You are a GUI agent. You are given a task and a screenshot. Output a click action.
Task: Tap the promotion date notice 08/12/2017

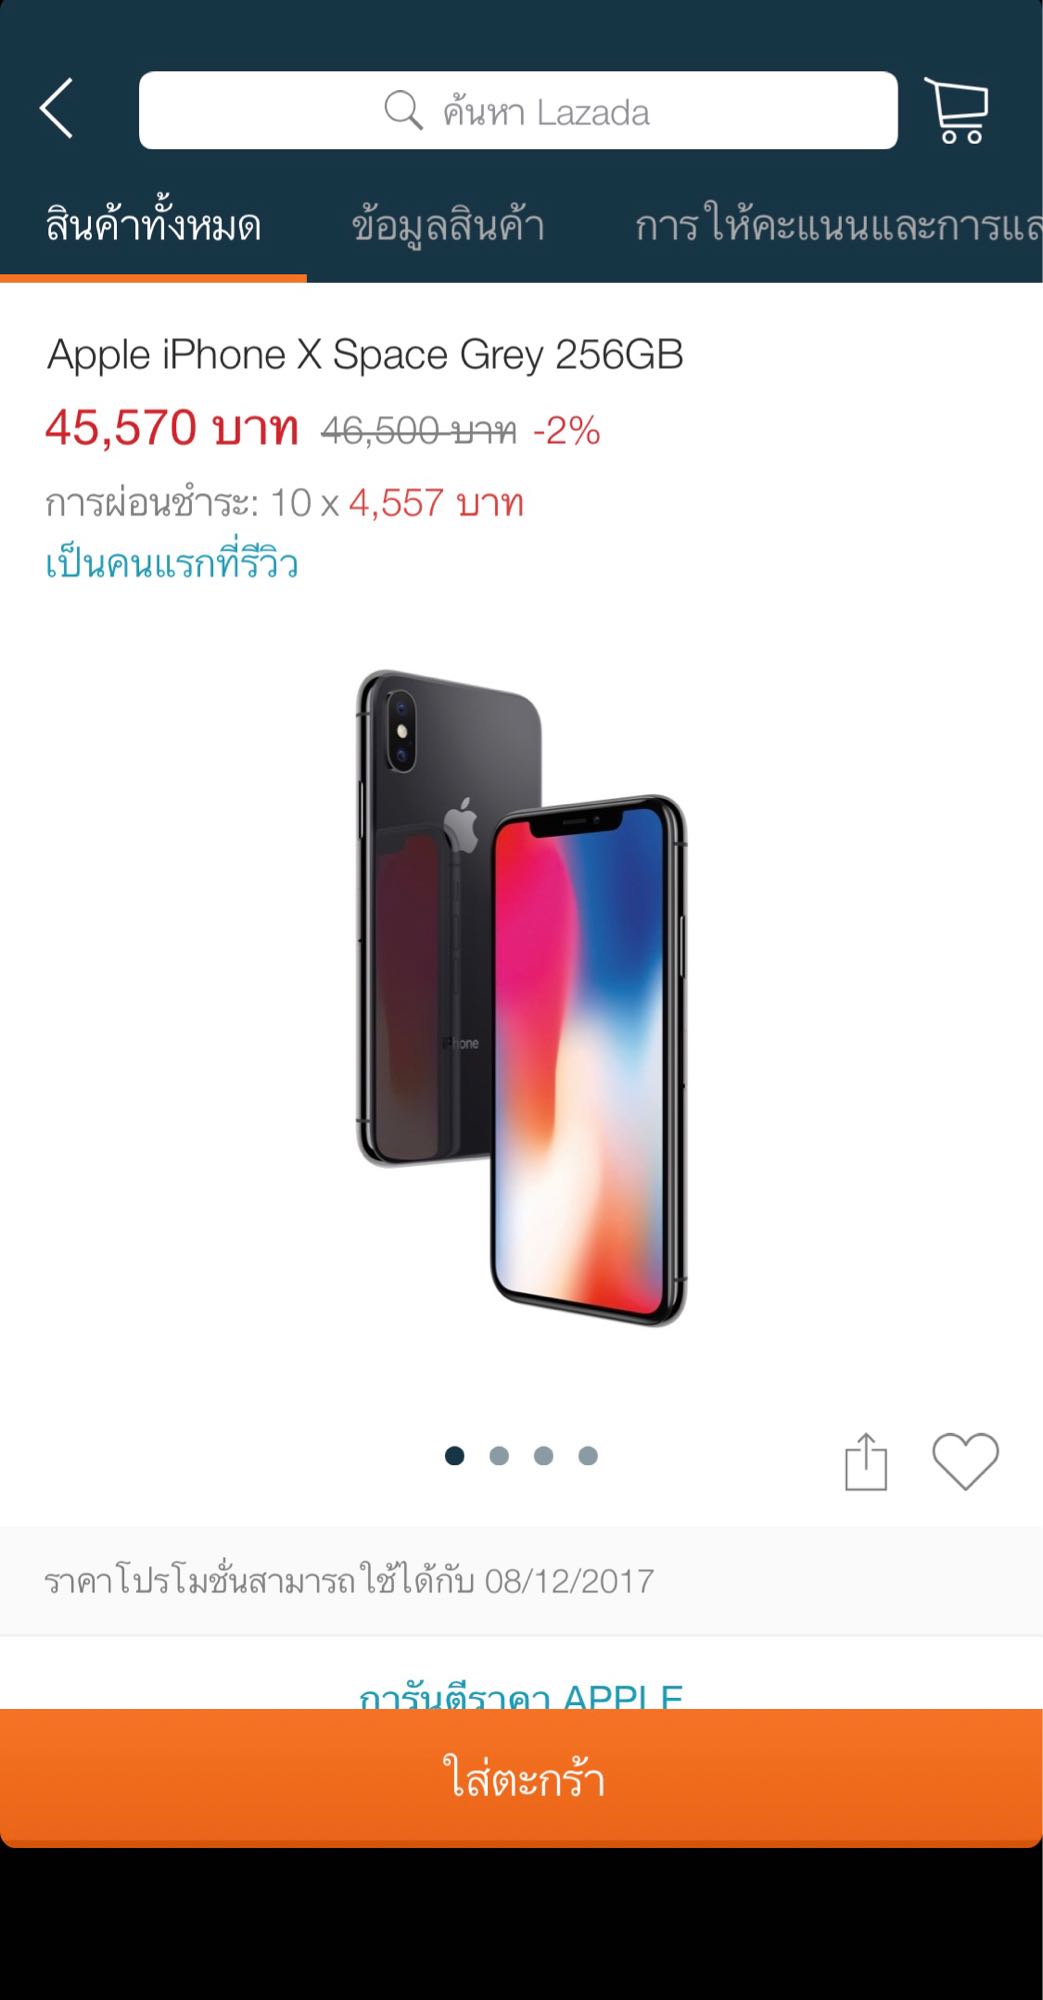pos(349,1581)
